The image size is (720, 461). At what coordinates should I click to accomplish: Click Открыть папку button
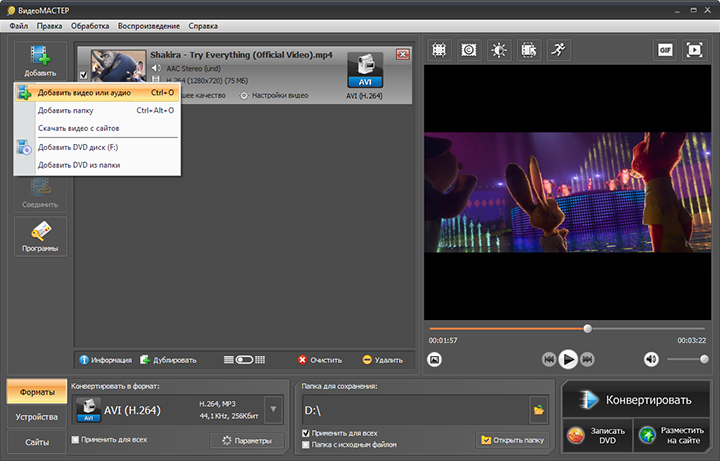tap(512, 440)
